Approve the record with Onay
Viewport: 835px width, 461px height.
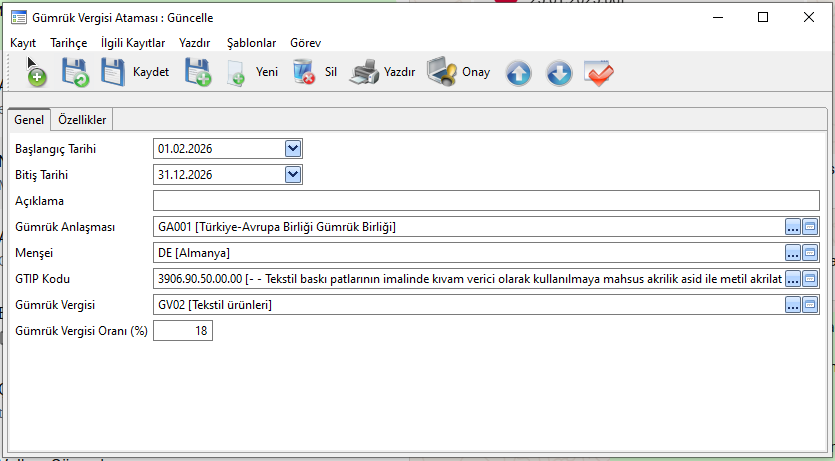[x=458, y=72]
